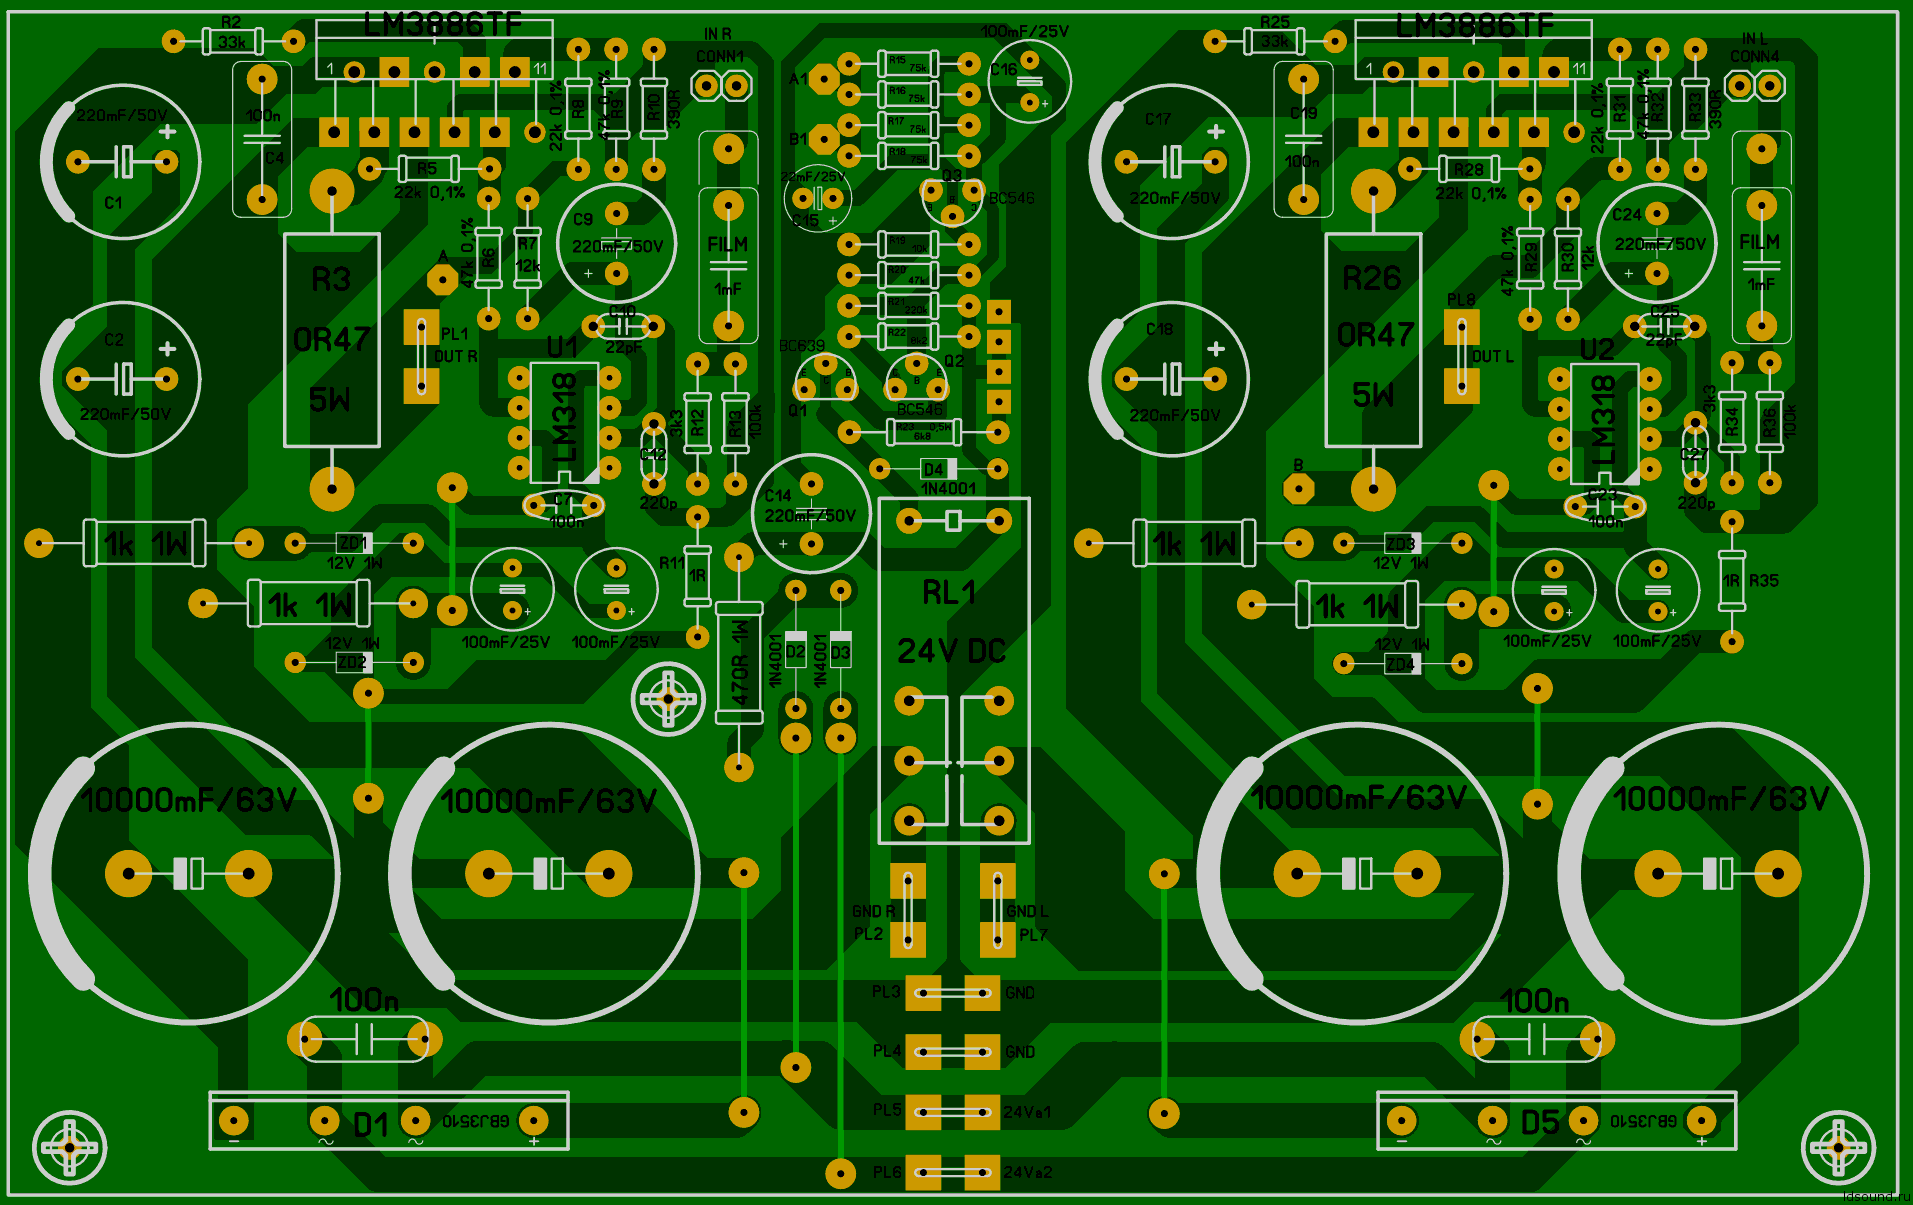The height and width of the screenshot is (1205, 1913).
Task: Select the ZD3 zener diode
Action: click(1403, 543)
